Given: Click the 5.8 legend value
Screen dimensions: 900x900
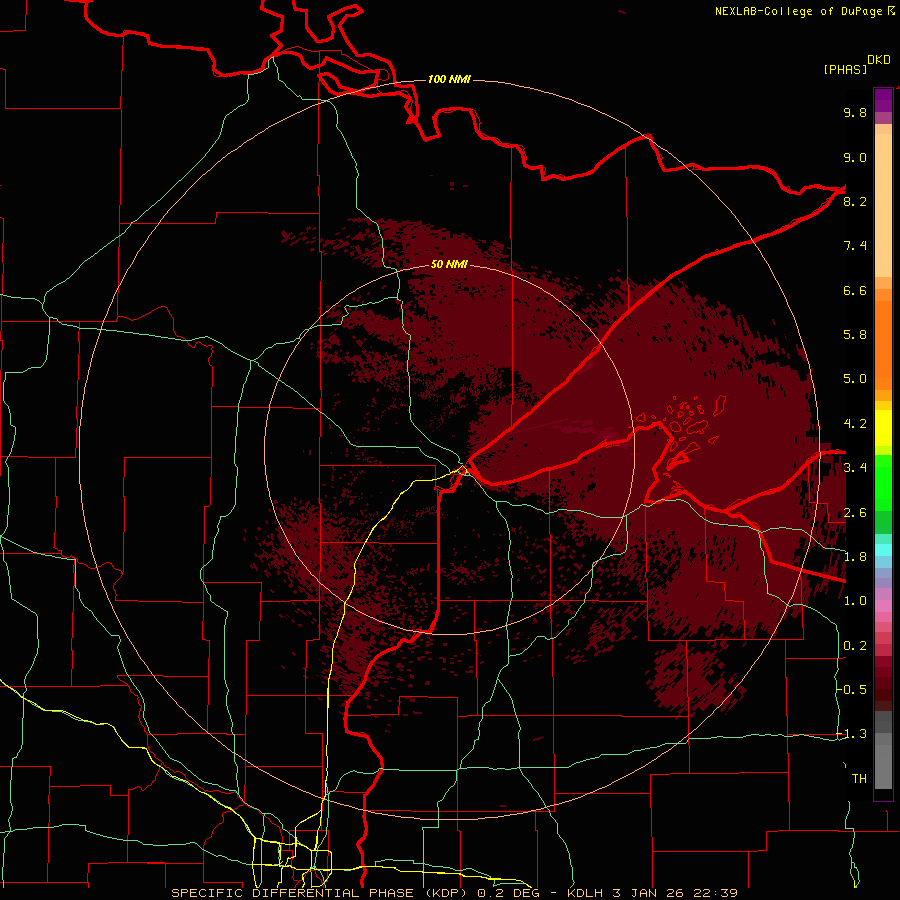Looking at the screenshot, I should pyautogui.click(x=855, y=335).
